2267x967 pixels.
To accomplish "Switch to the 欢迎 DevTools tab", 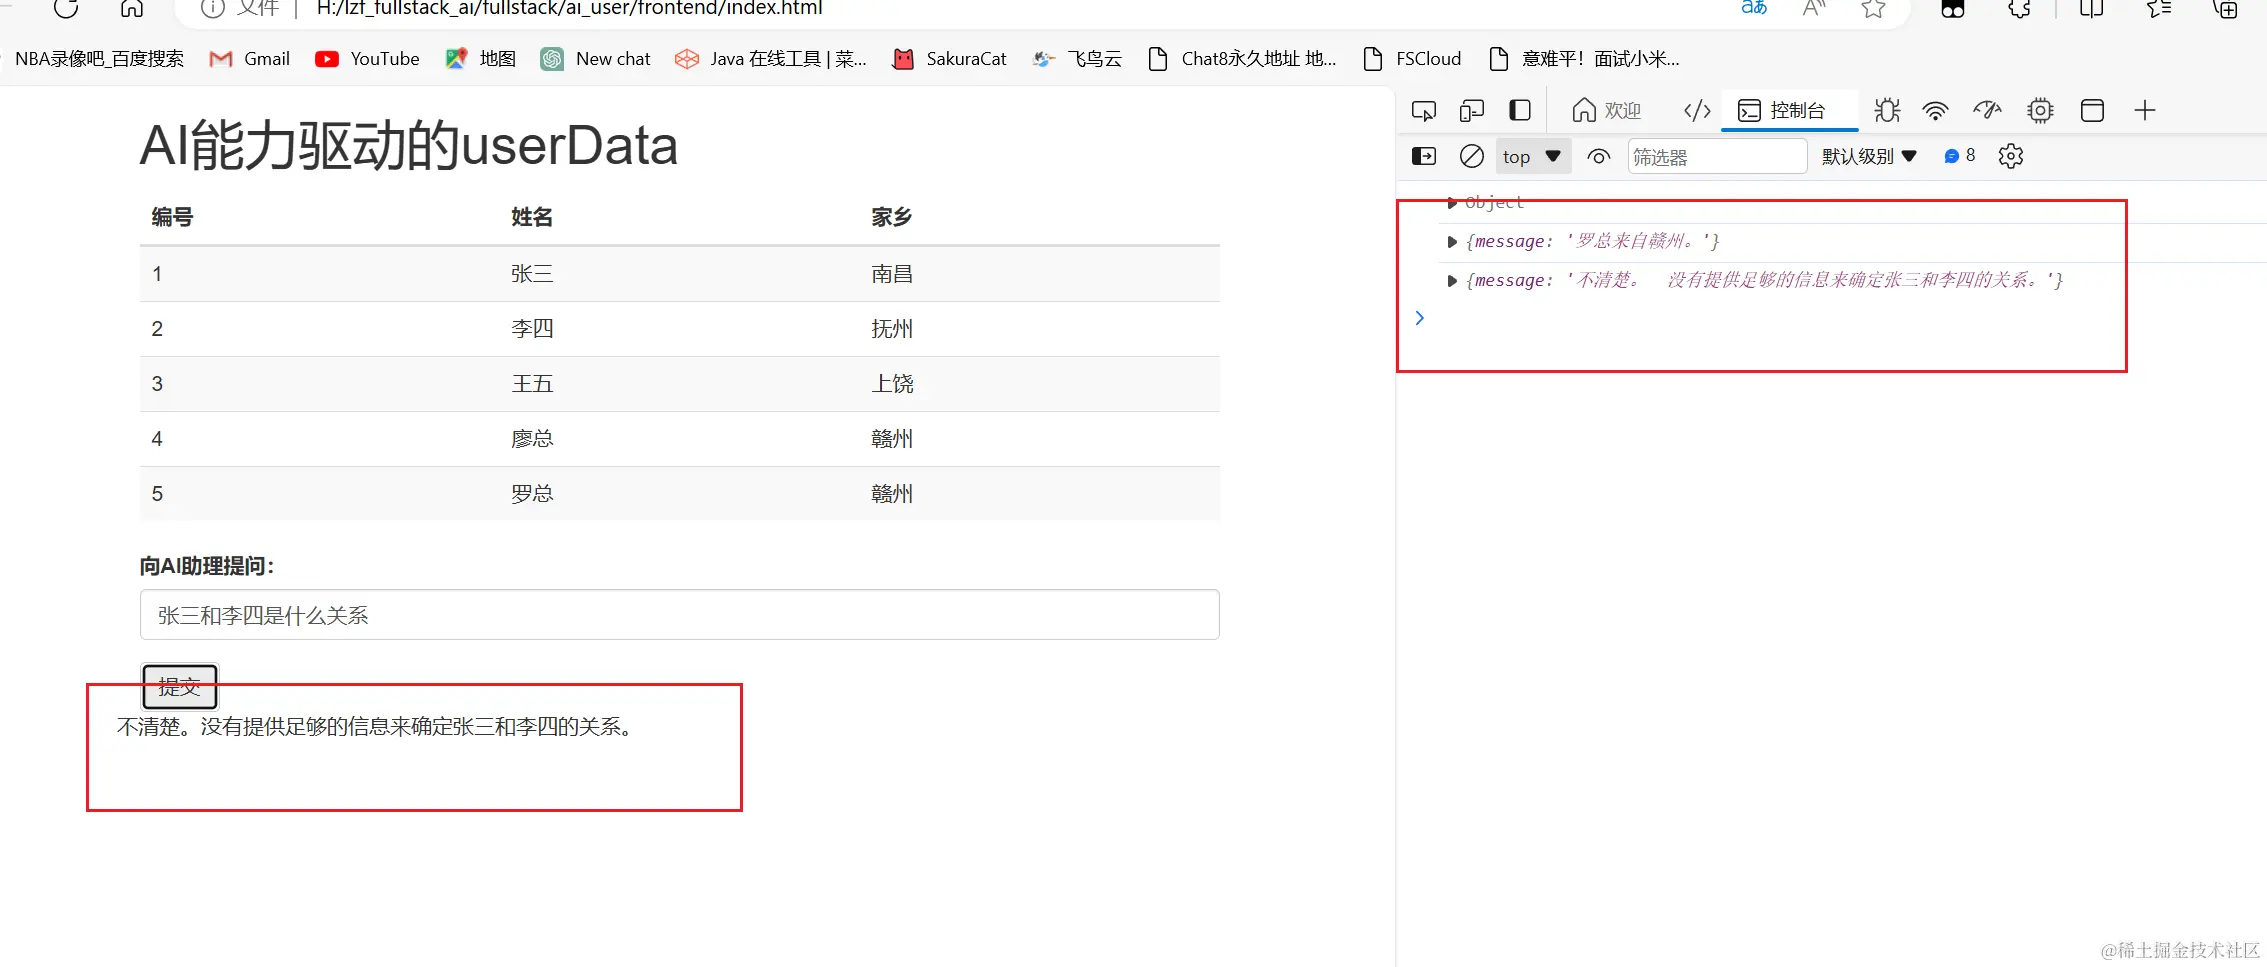I will pyautogui.click(x=1606, y=110).
